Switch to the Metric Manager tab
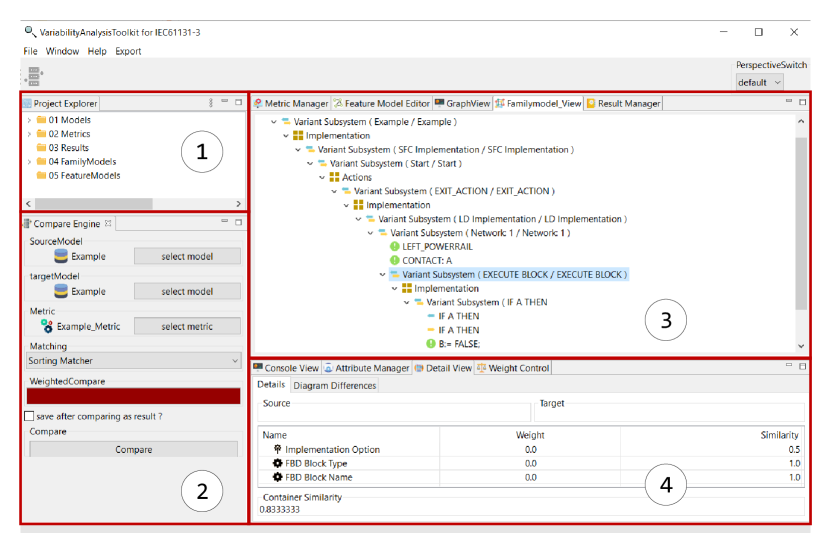831x551 pixels. click(291, 103)
